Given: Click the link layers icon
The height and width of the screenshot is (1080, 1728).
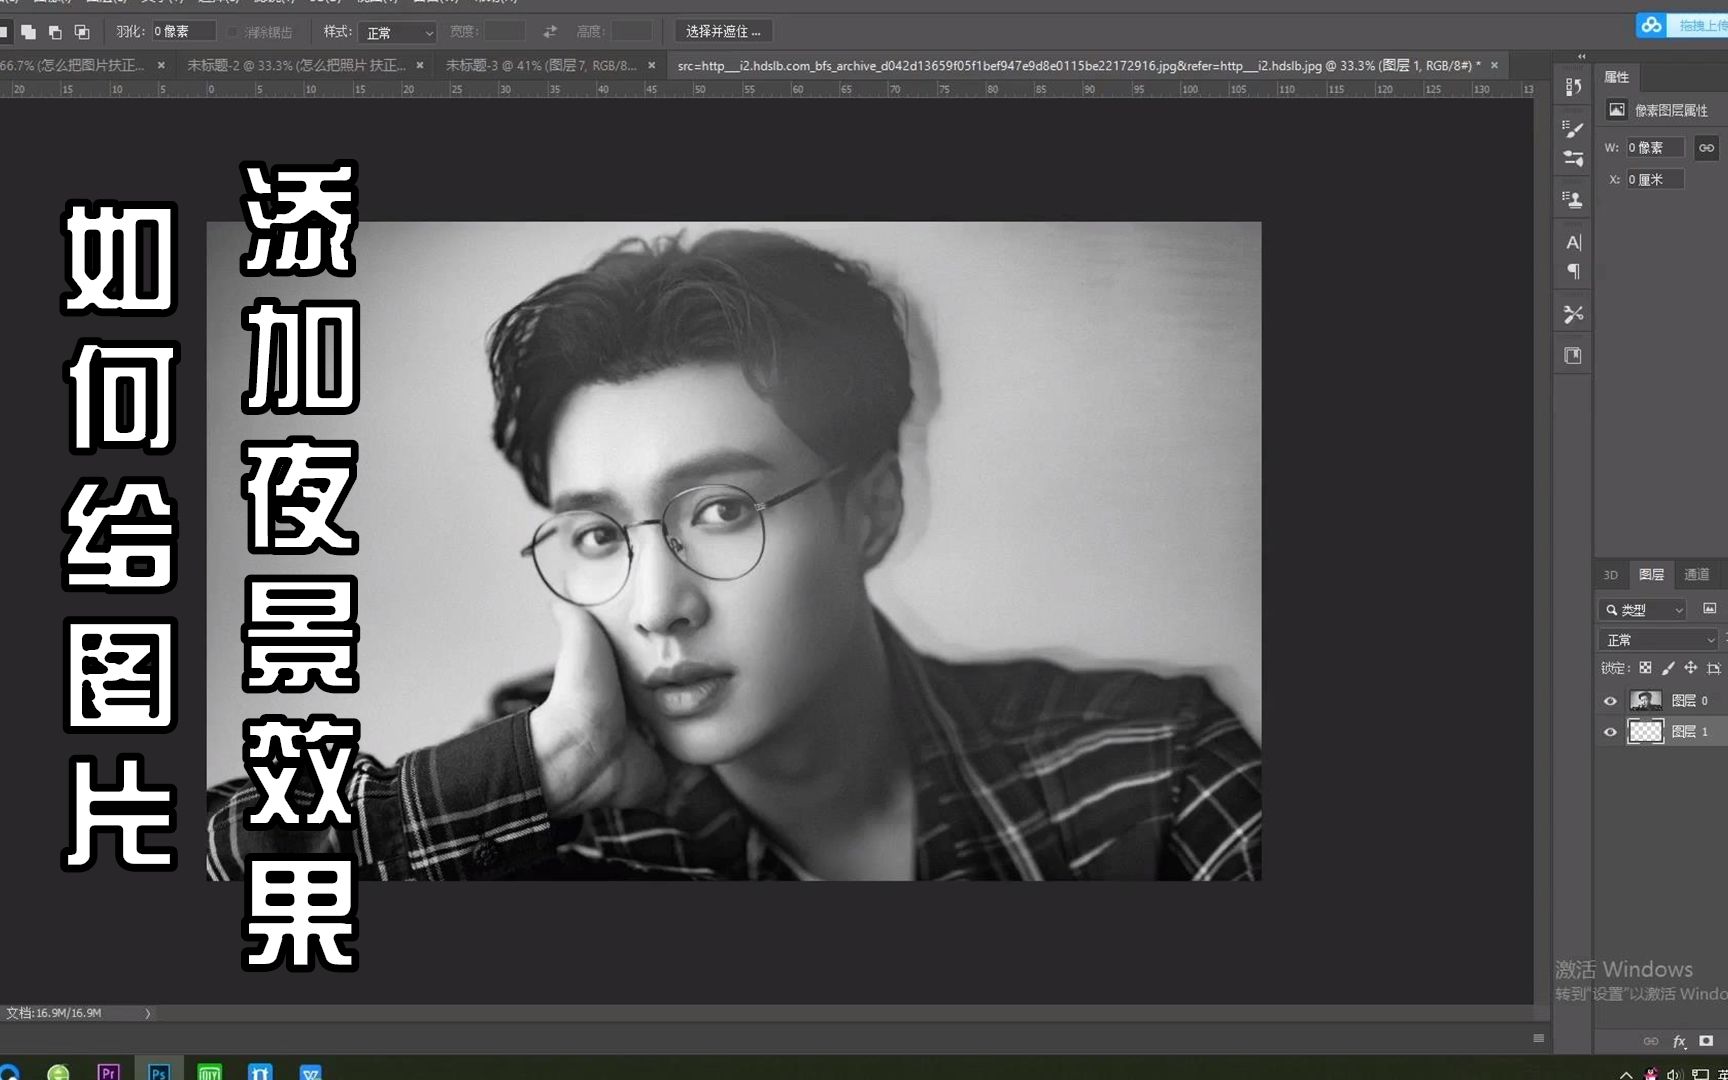Looking at the screenshot, I should (1651, 1041).
